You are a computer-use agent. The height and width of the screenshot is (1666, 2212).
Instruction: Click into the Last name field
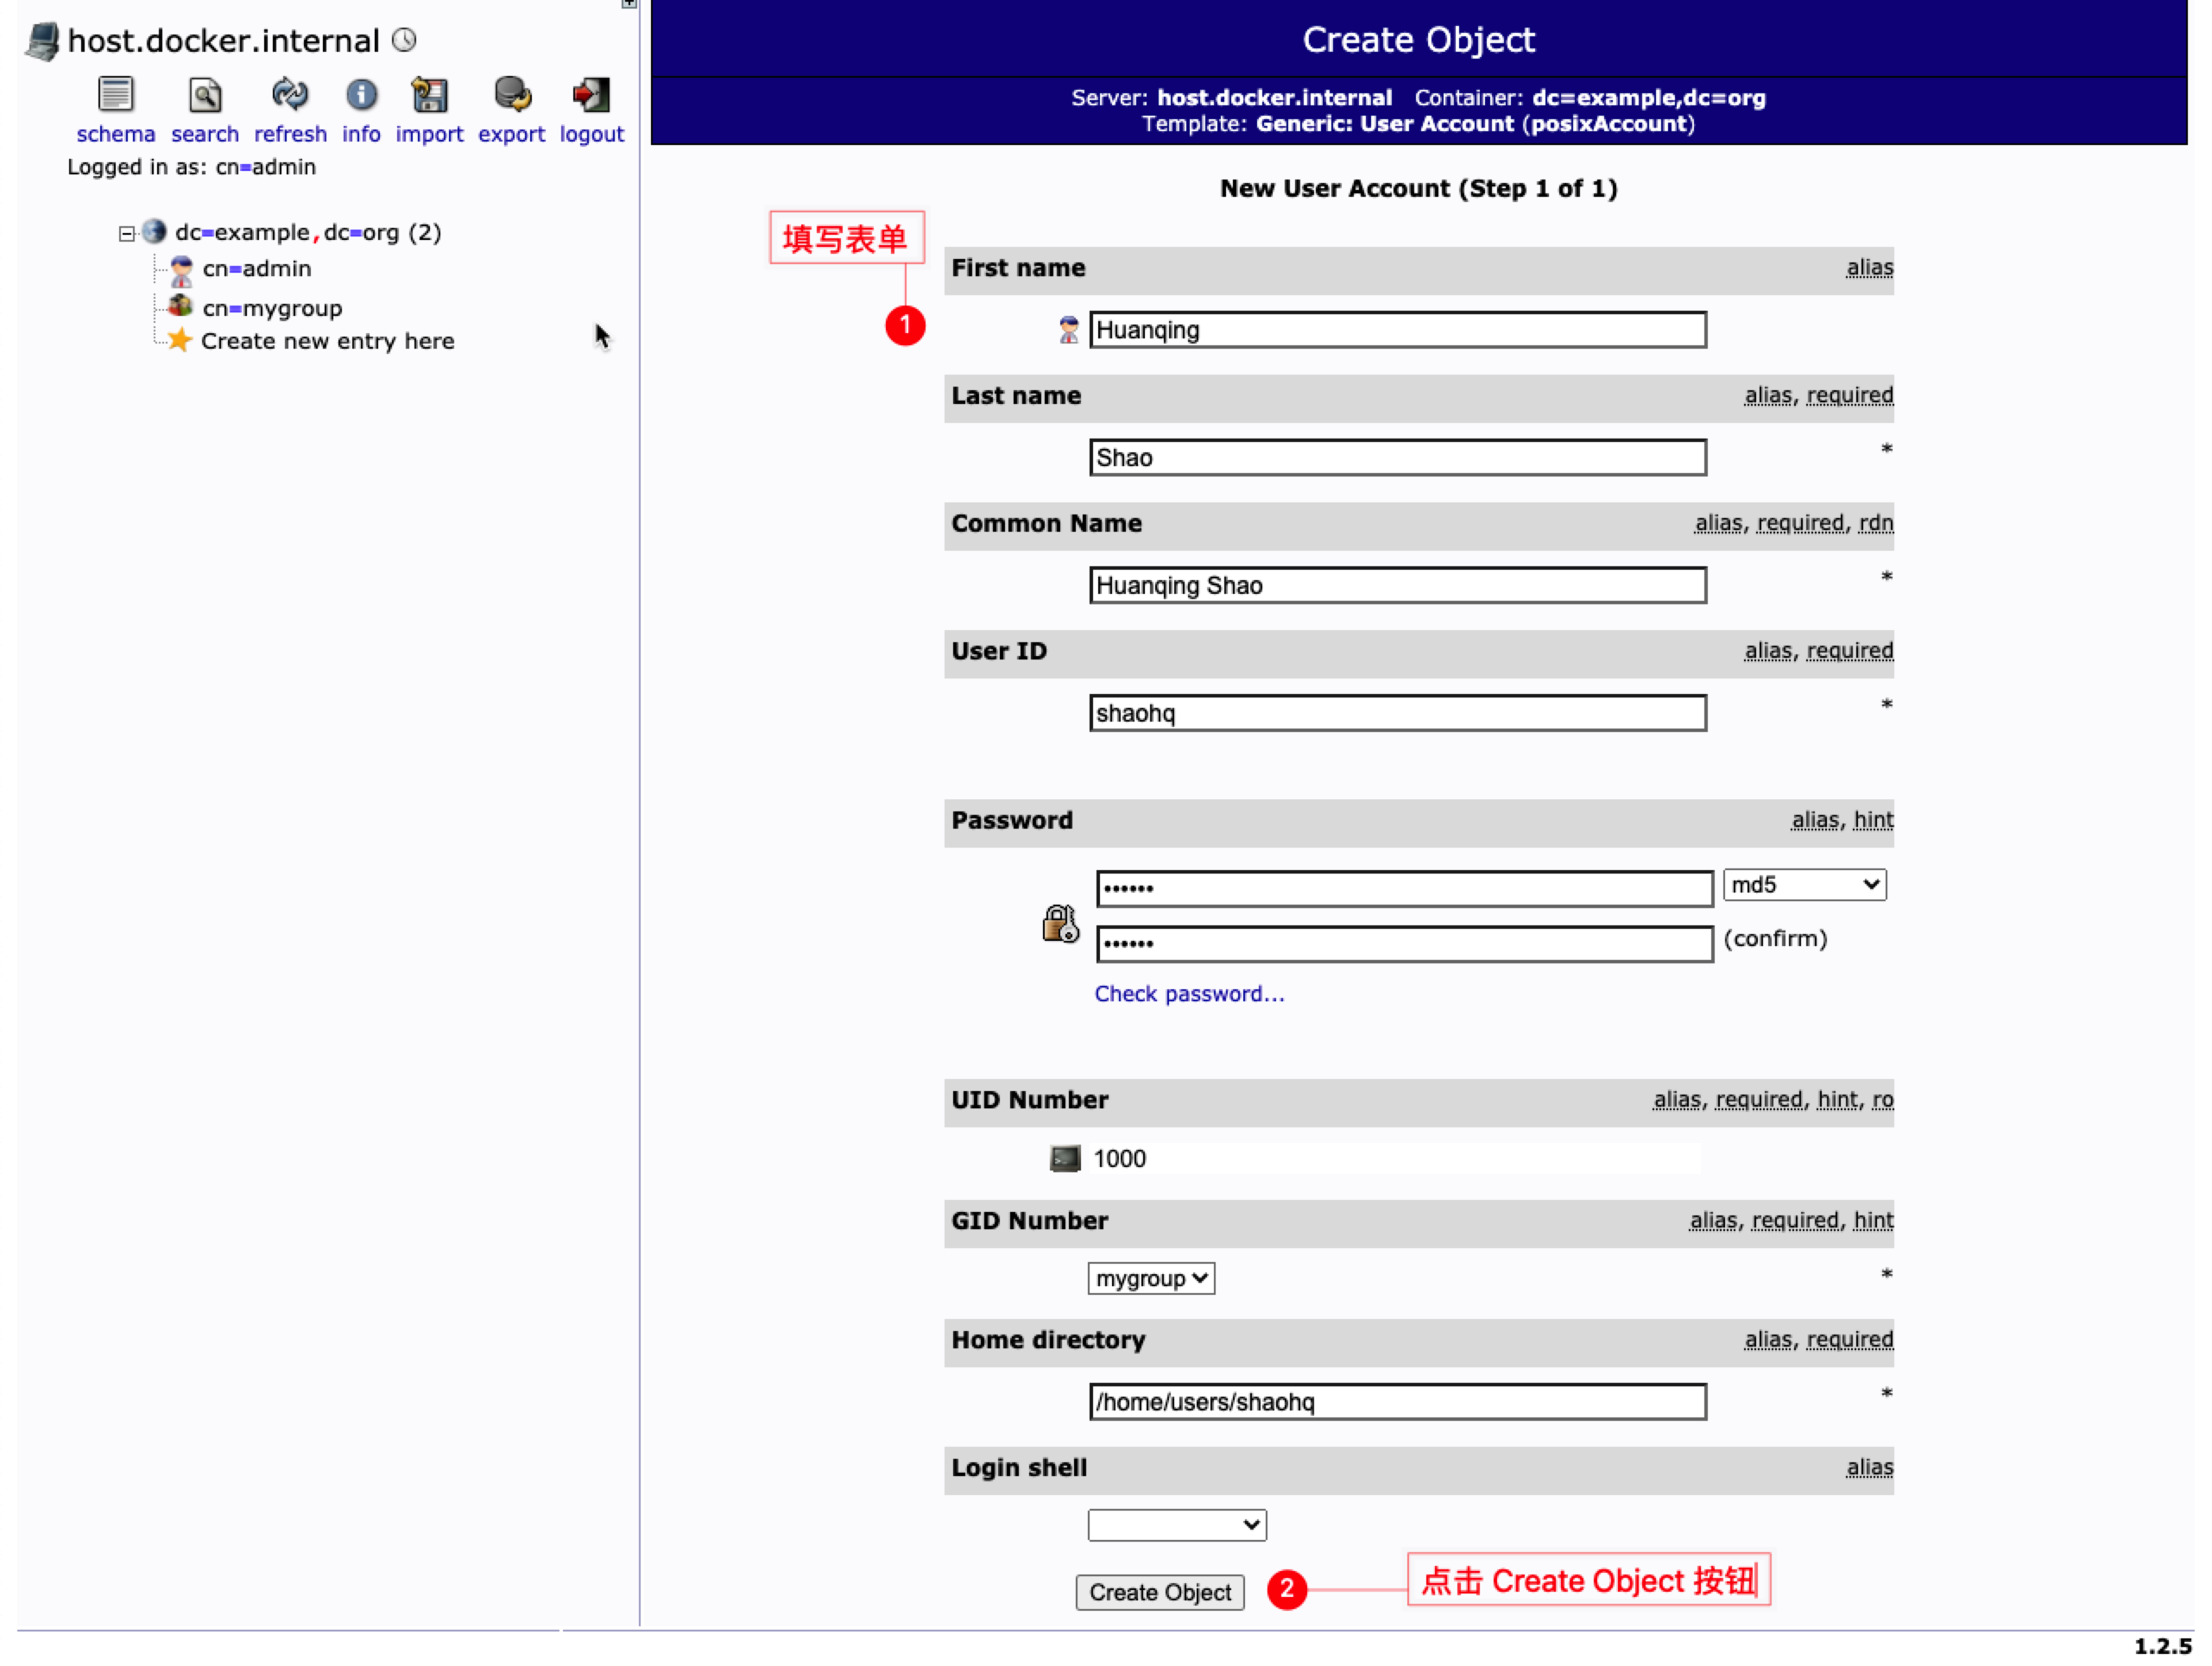pos(1398,458)
